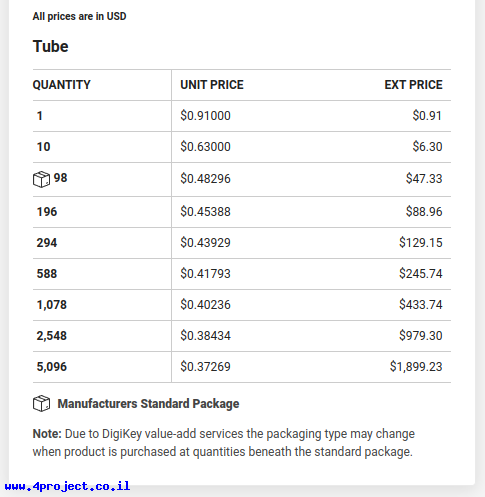Click the All prices are in USD text
The height and width of the screenshot is (497, 485).
(79, 16)
